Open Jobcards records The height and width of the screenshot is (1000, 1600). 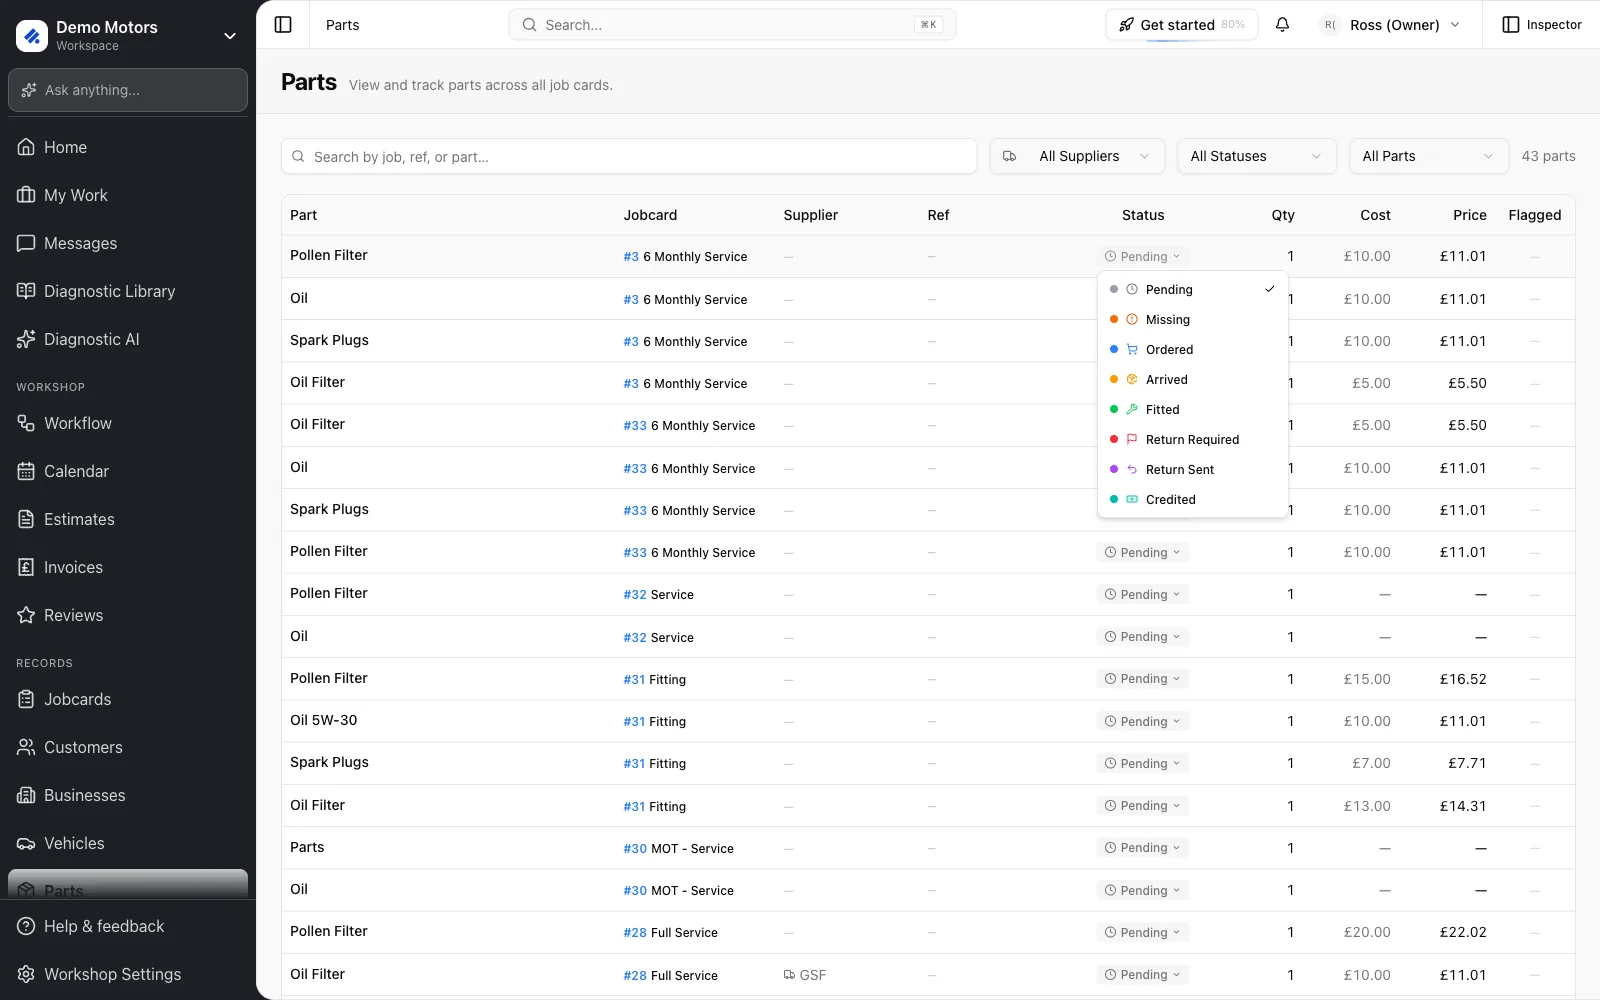[x=128, y=699]
